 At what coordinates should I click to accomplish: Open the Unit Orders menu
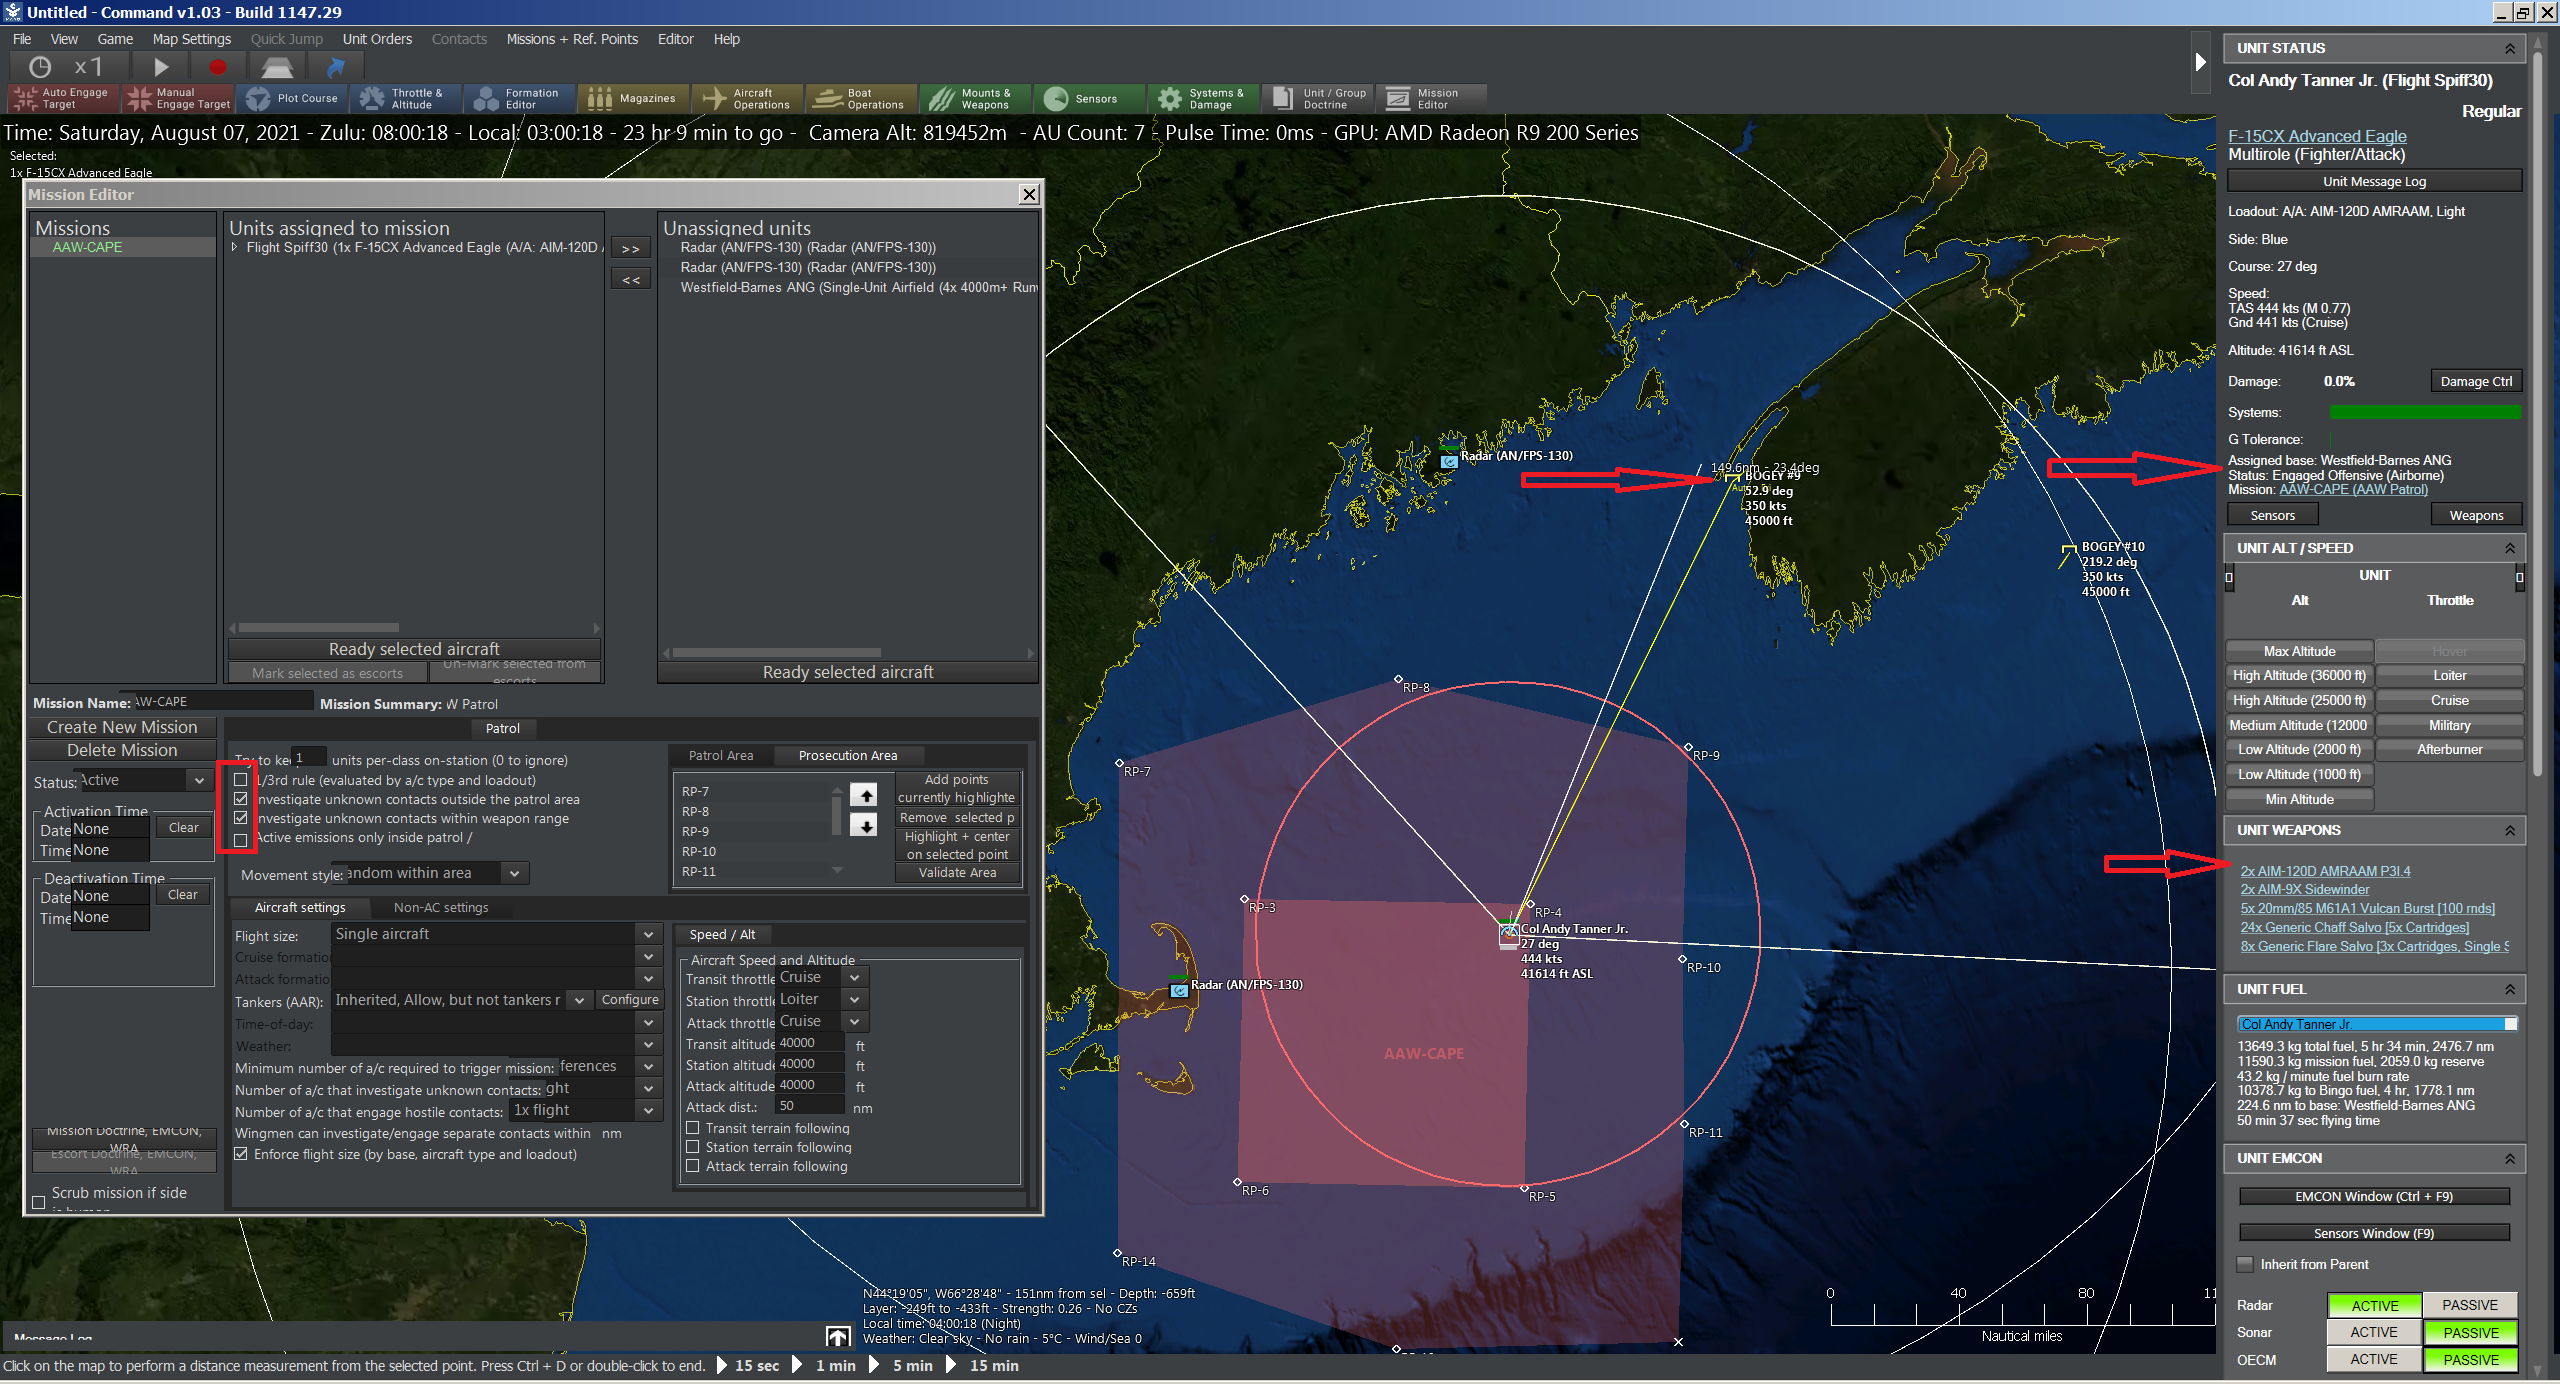pyautogui.click(x=376, y=39)
